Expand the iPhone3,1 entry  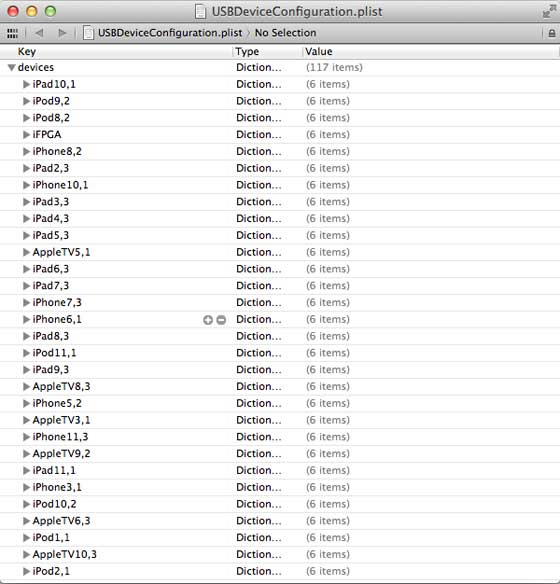point(26,487)
